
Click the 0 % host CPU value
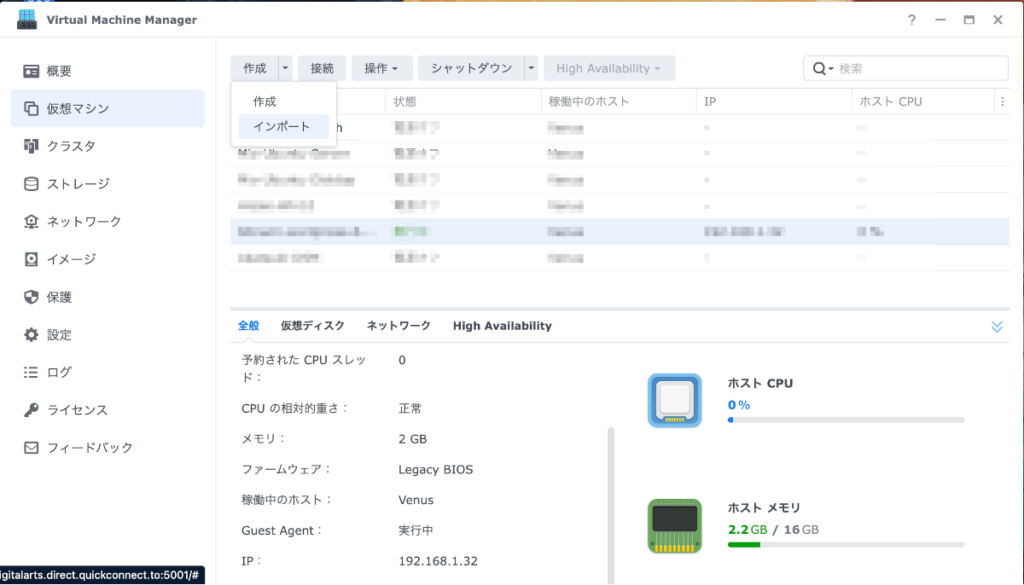tap(739, 405)
